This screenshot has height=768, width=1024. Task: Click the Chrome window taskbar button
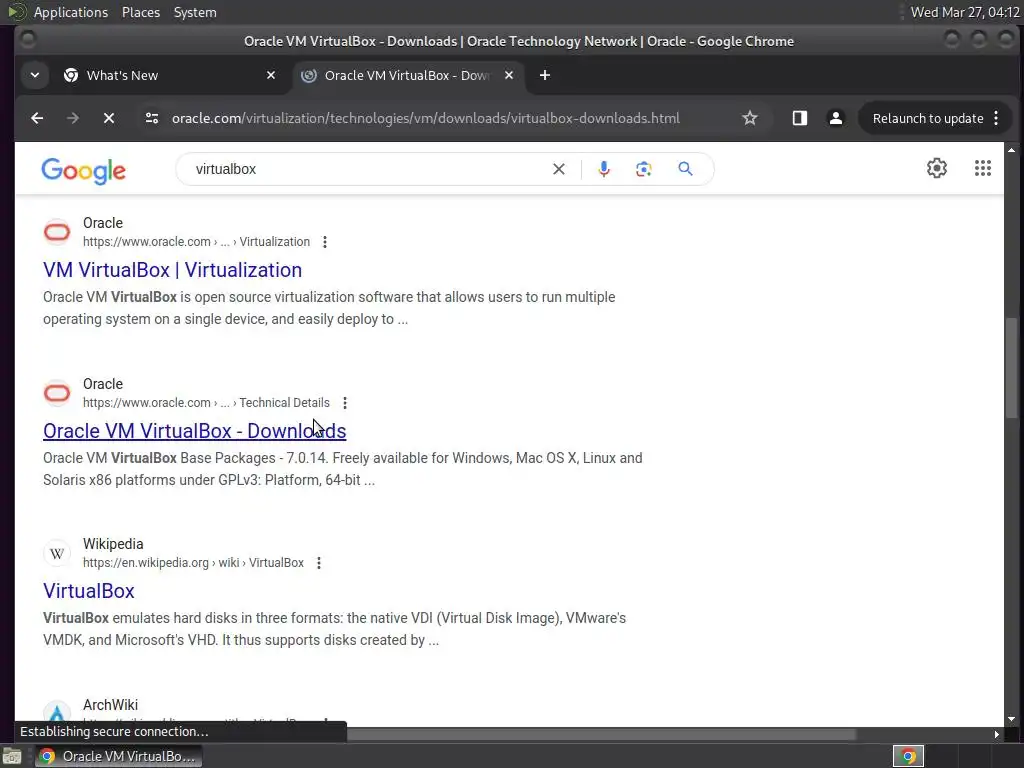click(x=118, y=756)
